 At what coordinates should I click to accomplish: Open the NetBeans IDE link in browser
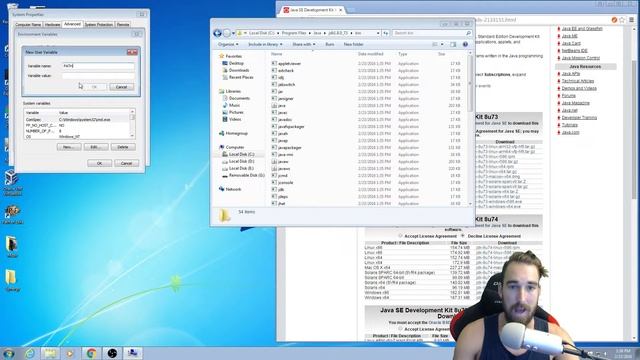tap(574, 51)
